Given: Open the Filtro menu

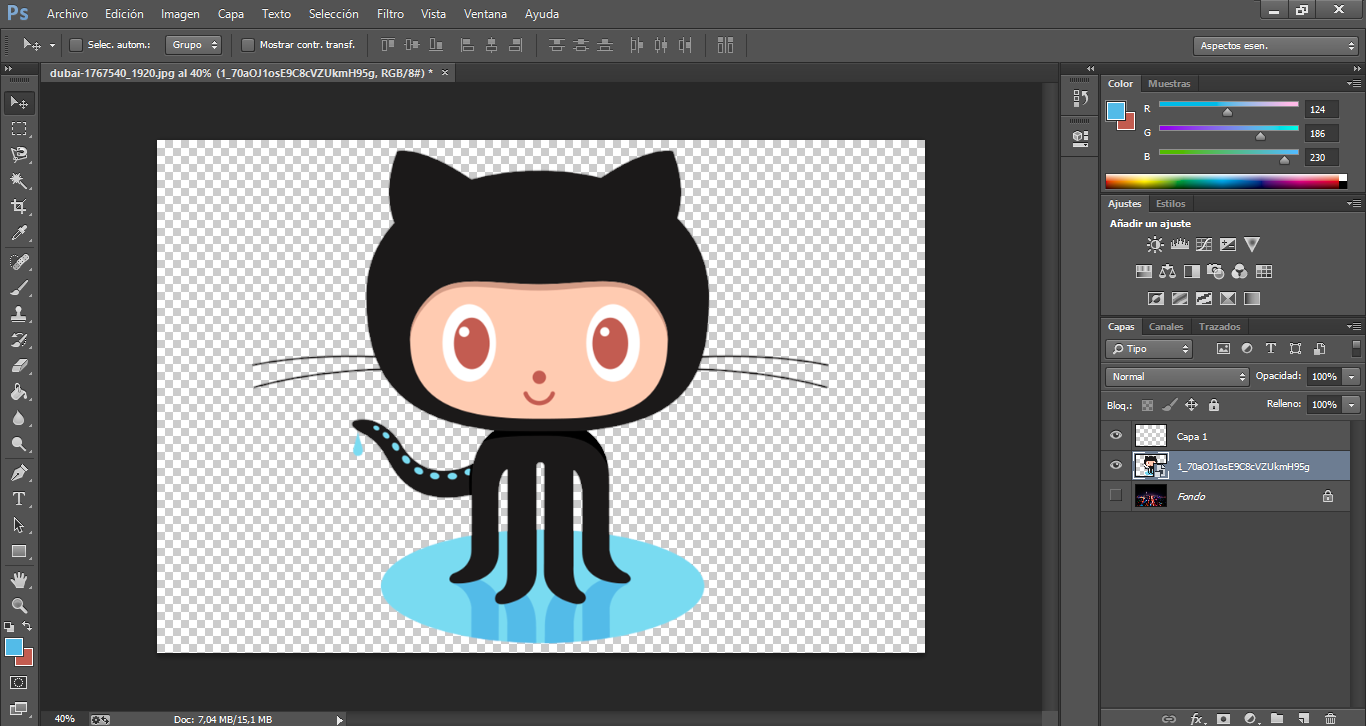Looking at the screenshot, I should tap(391, 14).
